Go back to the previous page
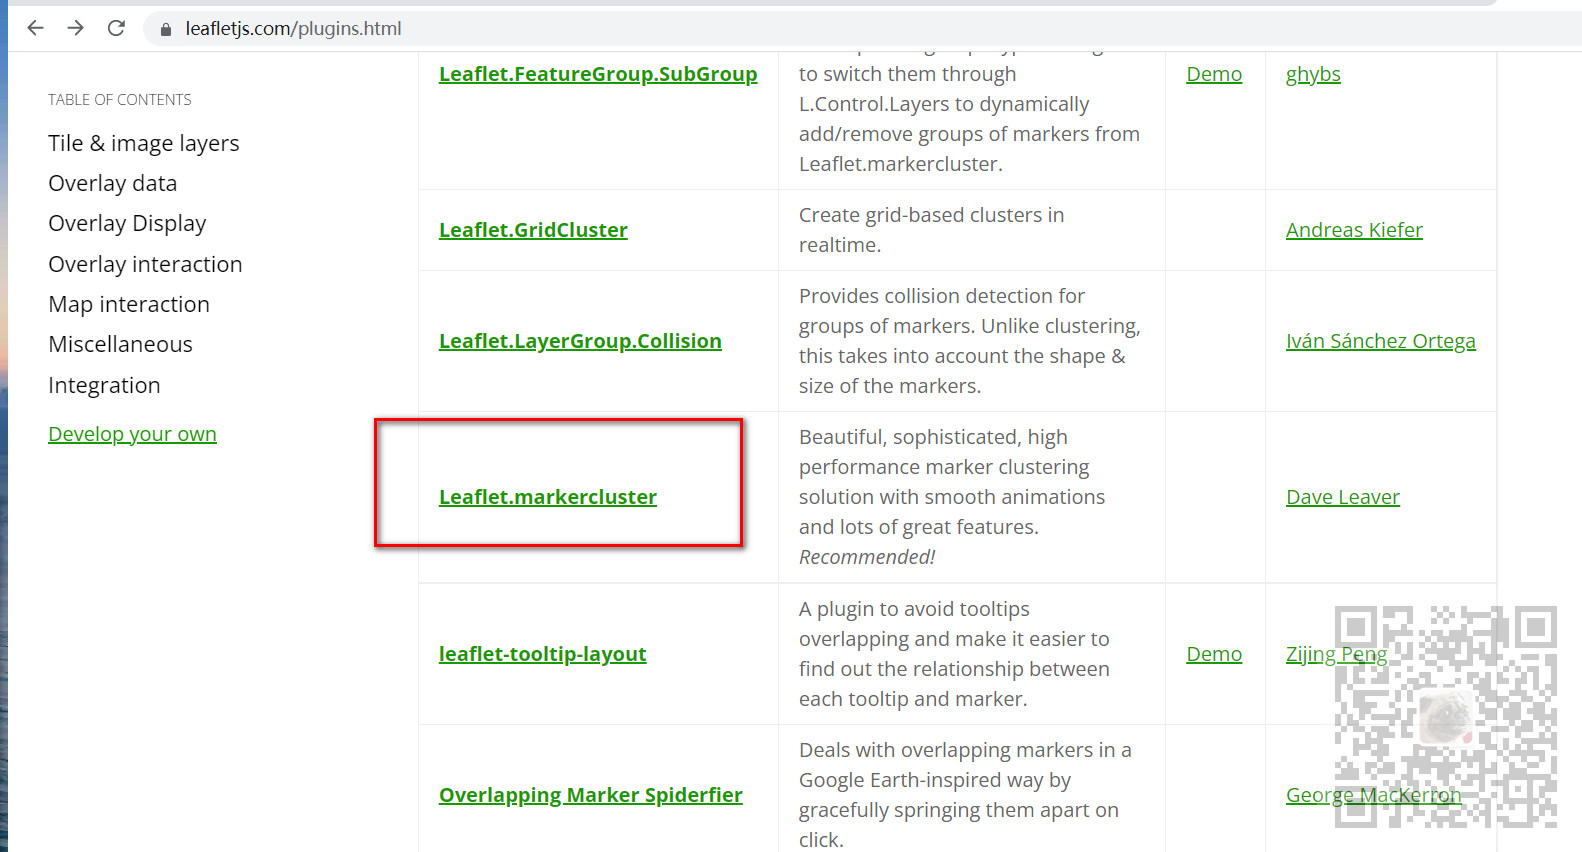The width and height of the screenshot is (1582, 852). point(36,28)
